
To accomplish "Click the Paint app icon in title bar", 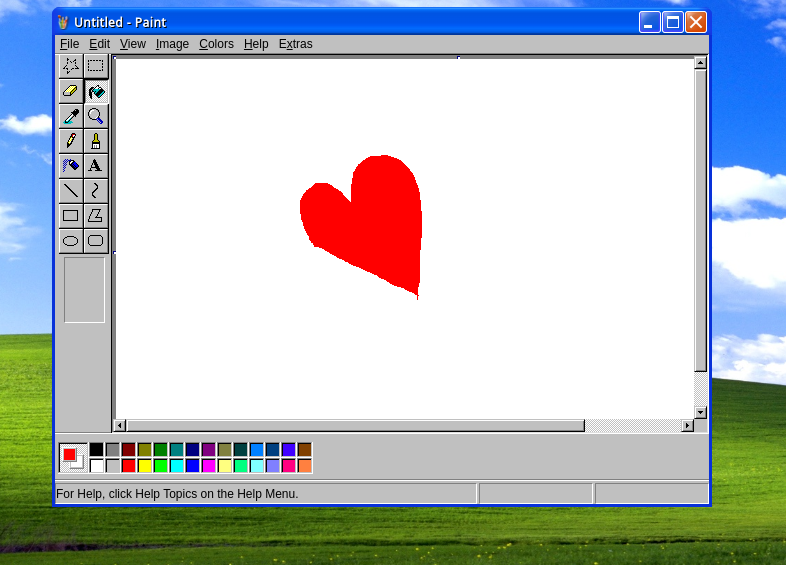I will (63, 22).
